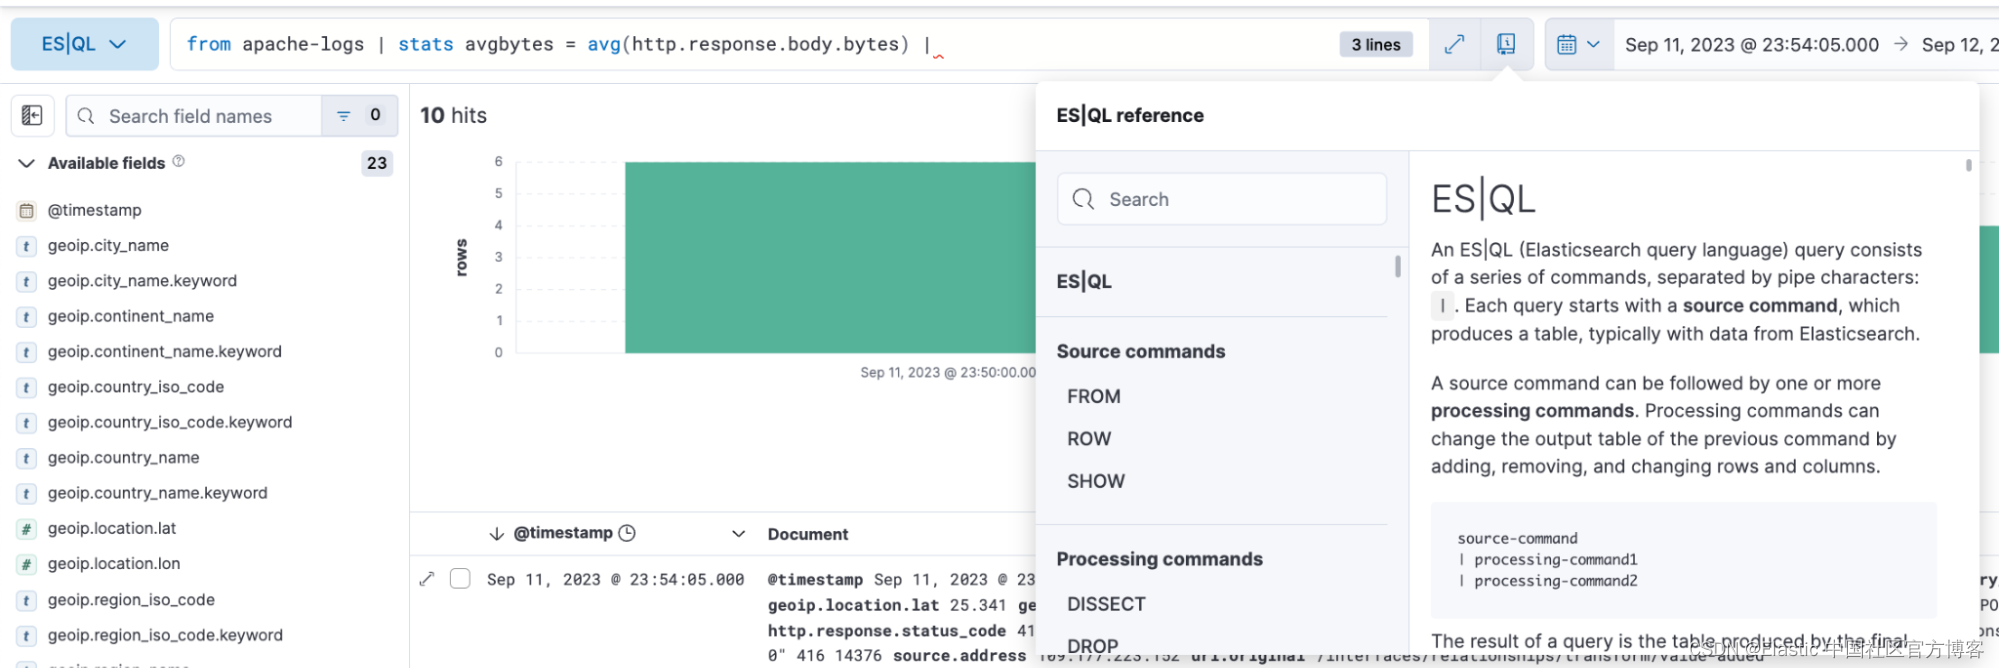Open the SHOW command reference
1999x668 pixels.
click(x=1096, y=482)
